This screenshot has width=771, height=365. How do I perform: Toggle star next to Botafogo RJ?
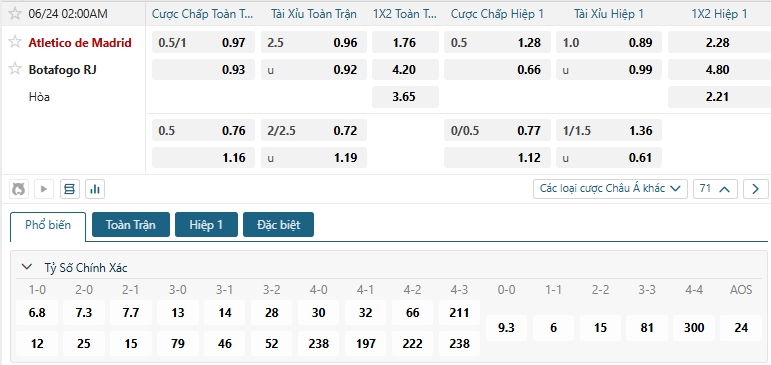pos(15,69)
